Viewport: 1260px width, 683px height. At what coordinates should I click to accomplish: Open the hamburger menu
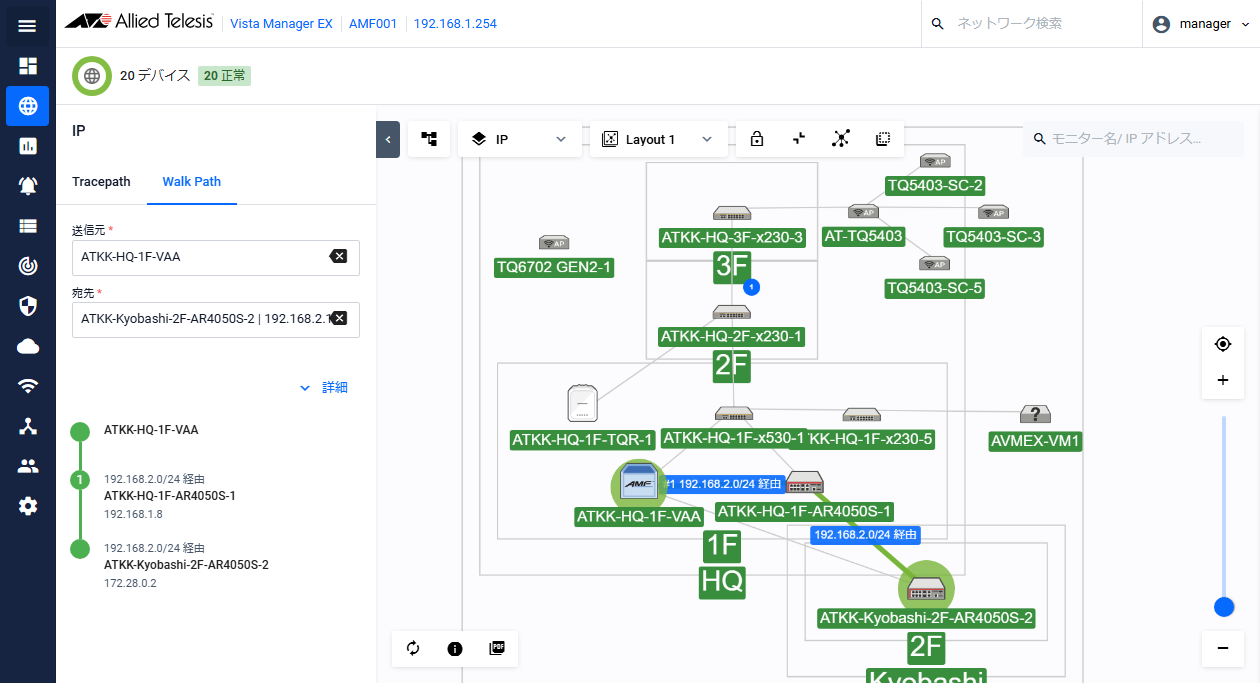coord(27,25)
